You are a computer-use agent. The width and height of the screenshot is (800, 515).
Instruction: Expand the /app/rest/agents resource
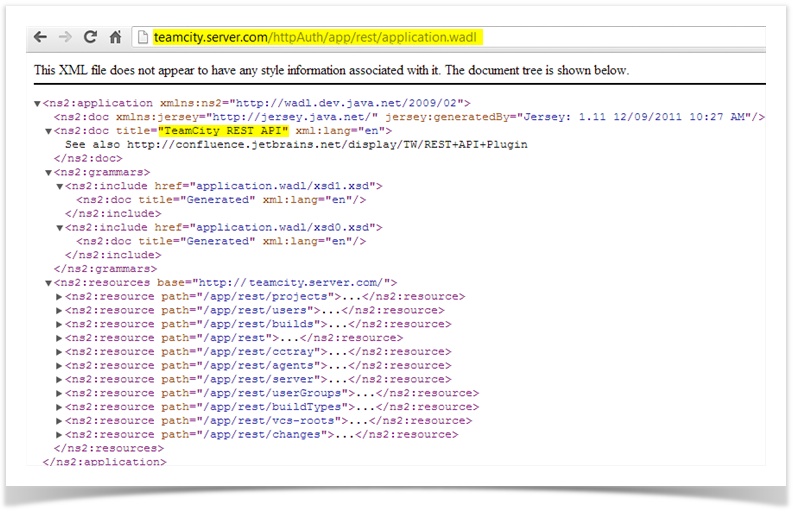(x=60, y=366)
